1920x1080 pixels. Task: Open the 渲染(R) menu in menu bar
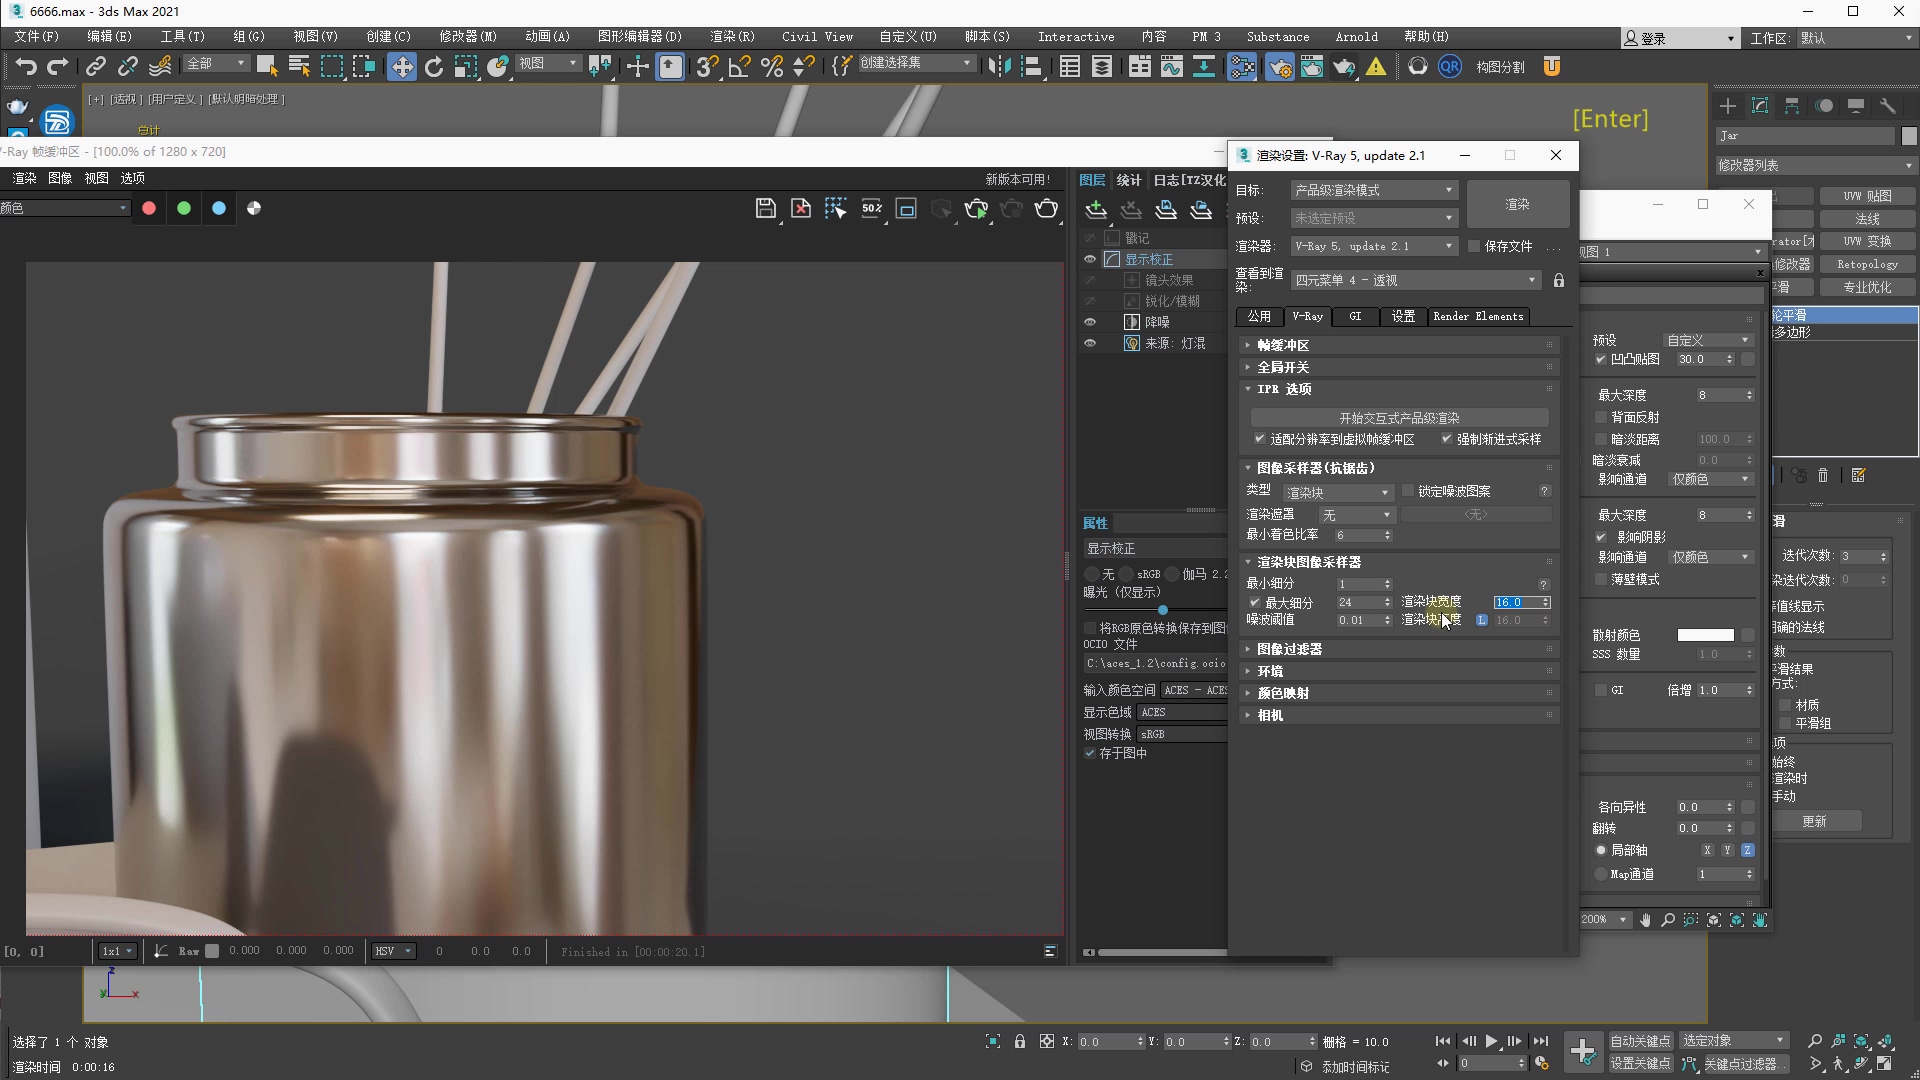click(732, 37)
